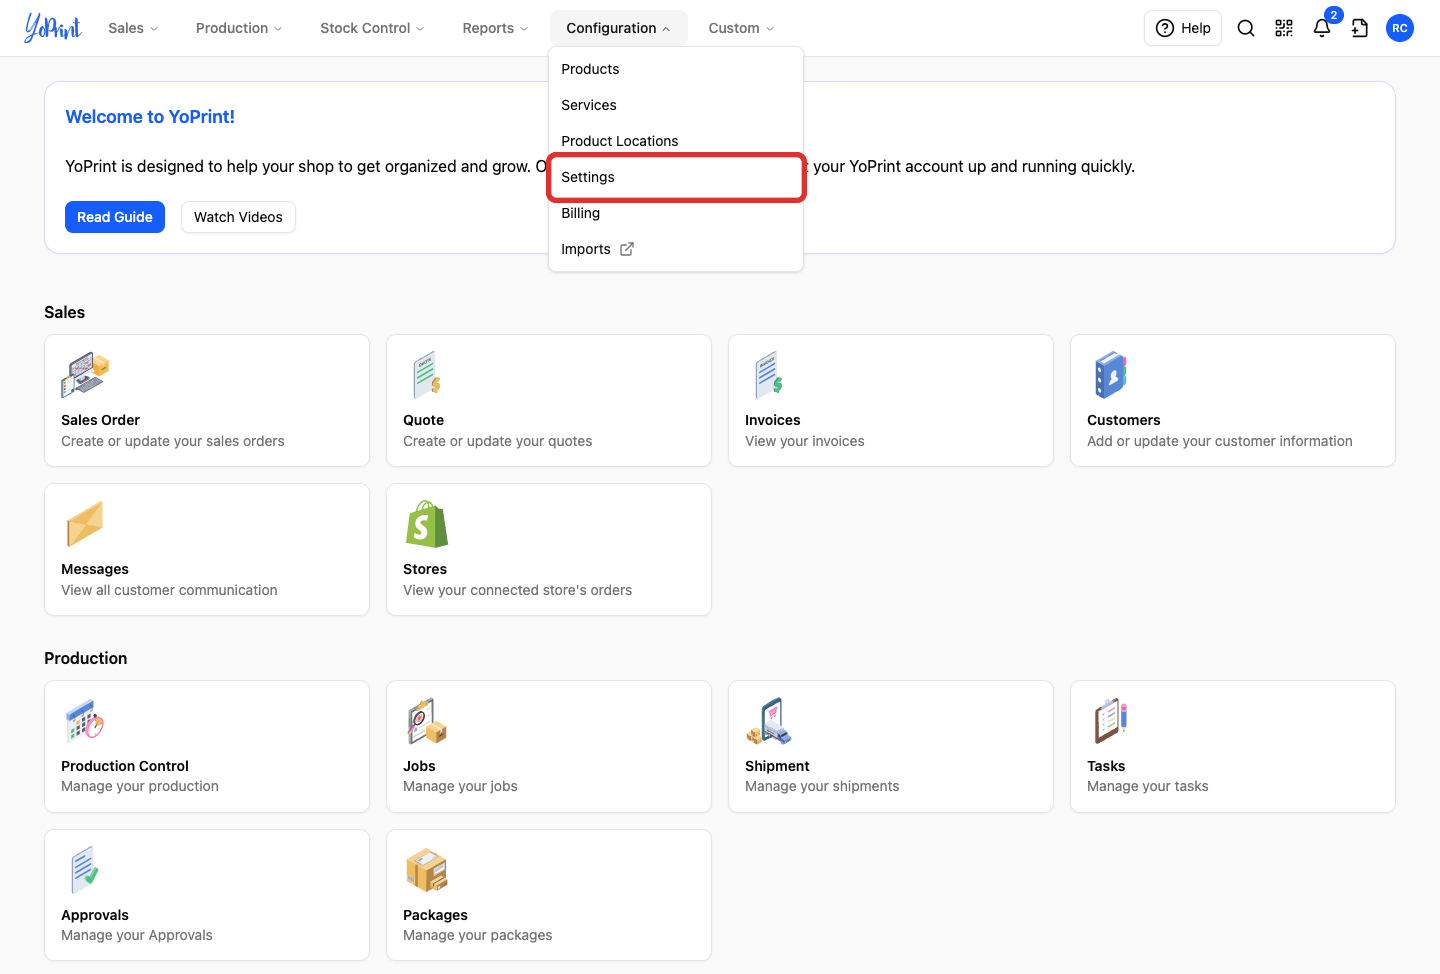The height and width of the screenshot is (974, 1440).
Task: Click the QR code scanner icon
Action: 1284,28
